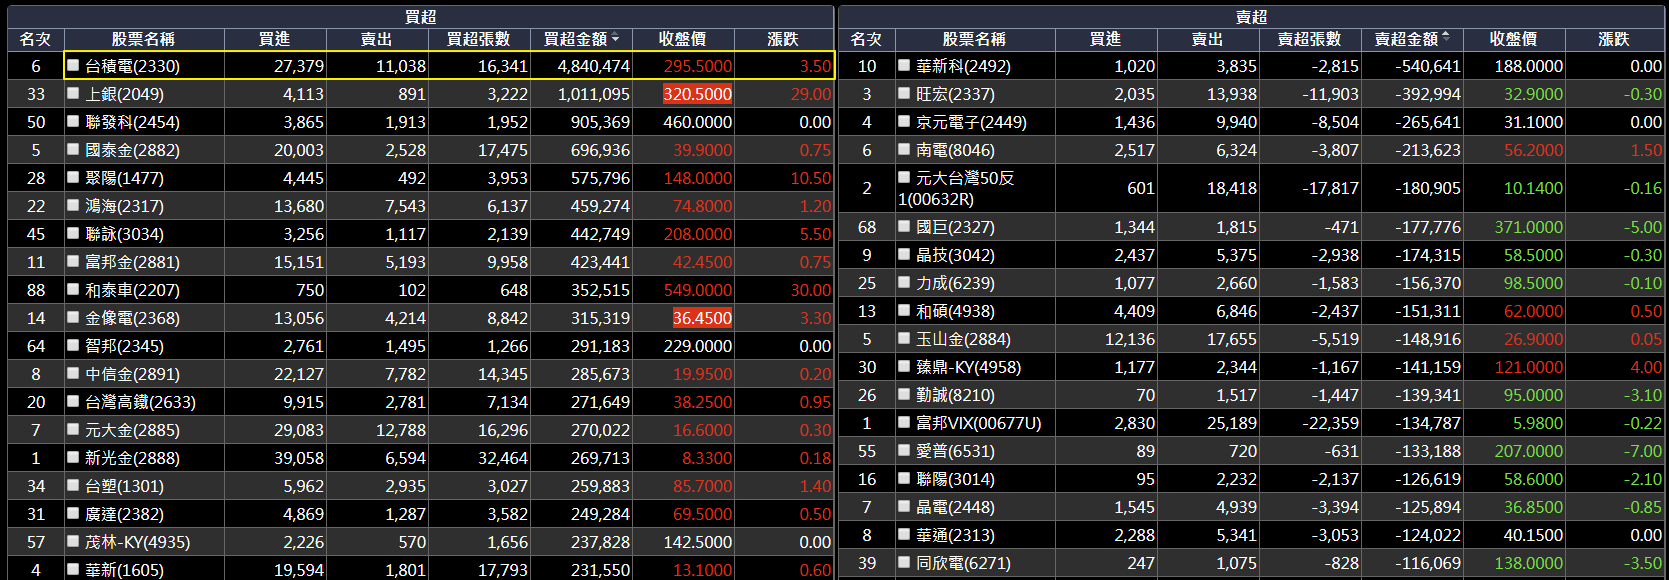Select stock name 茂林-KY(4935)
This screenshot has width=1669, height=580.
click(137, 542)
